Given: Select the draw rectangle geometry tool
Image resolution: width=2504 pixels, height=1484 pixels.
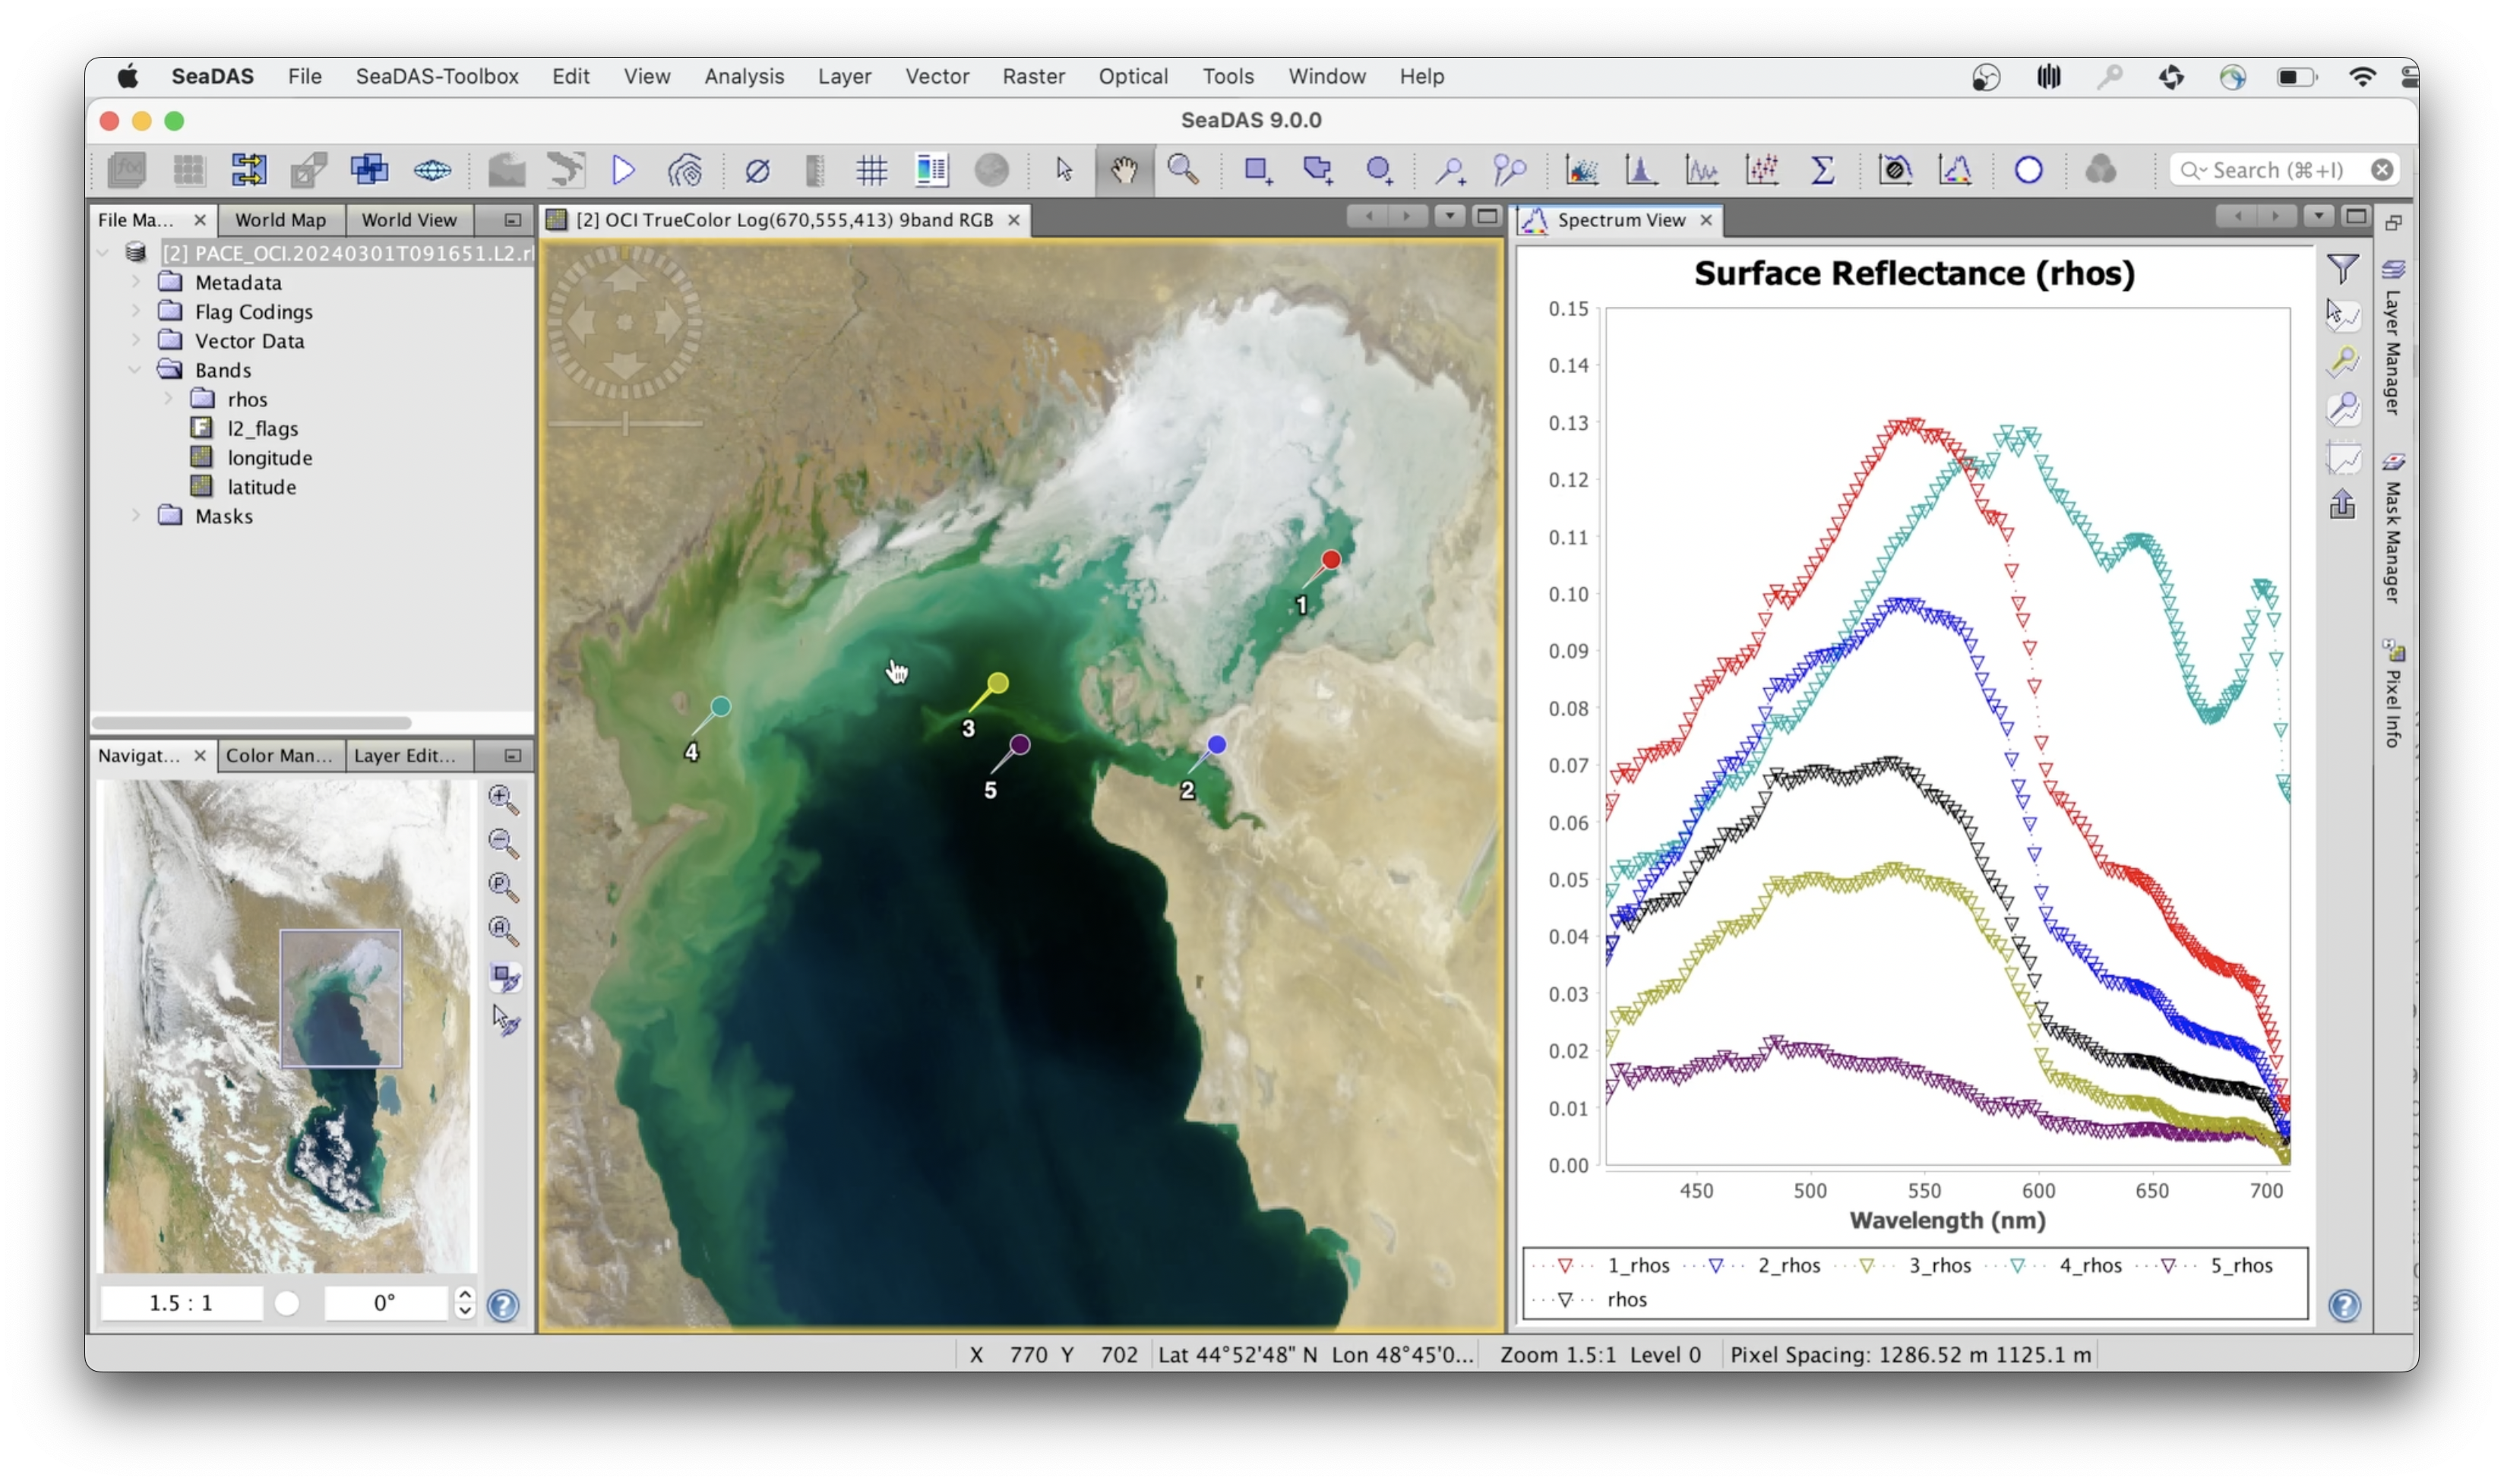Looking at the screenshot, I should pos(1257,170).
